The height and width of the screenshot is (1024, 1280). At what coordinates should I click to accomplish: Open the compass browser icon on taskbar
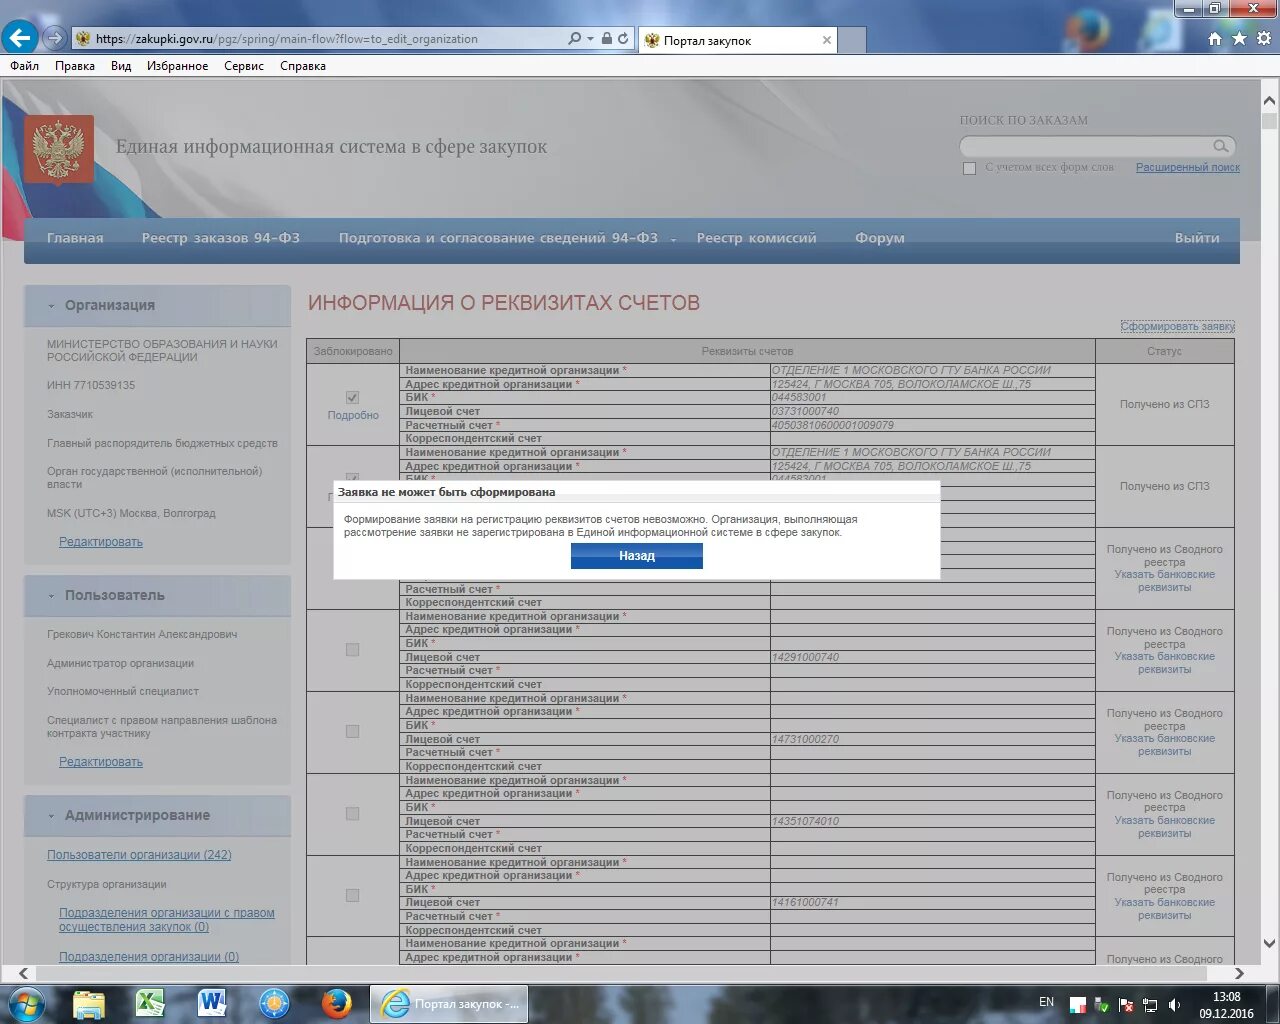pos(274,1003)
